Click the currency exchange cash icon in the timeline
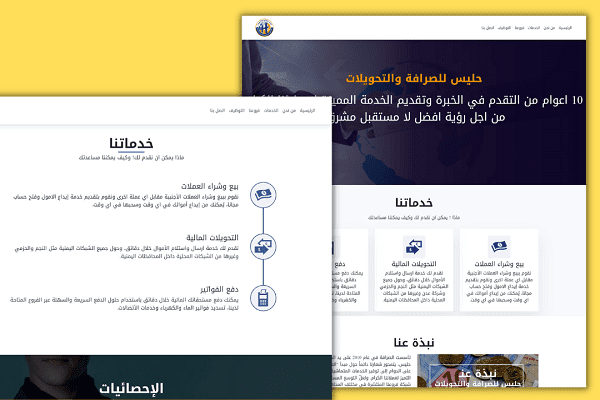The image size is (600, 400). 262,194
